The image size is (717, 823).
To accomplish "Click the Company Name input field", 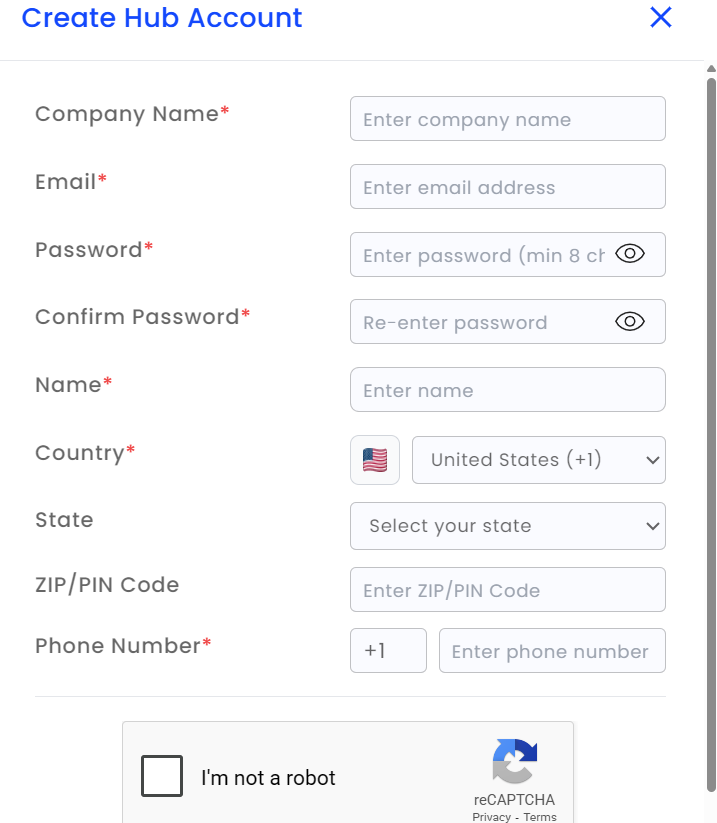I will pos(507,119).
